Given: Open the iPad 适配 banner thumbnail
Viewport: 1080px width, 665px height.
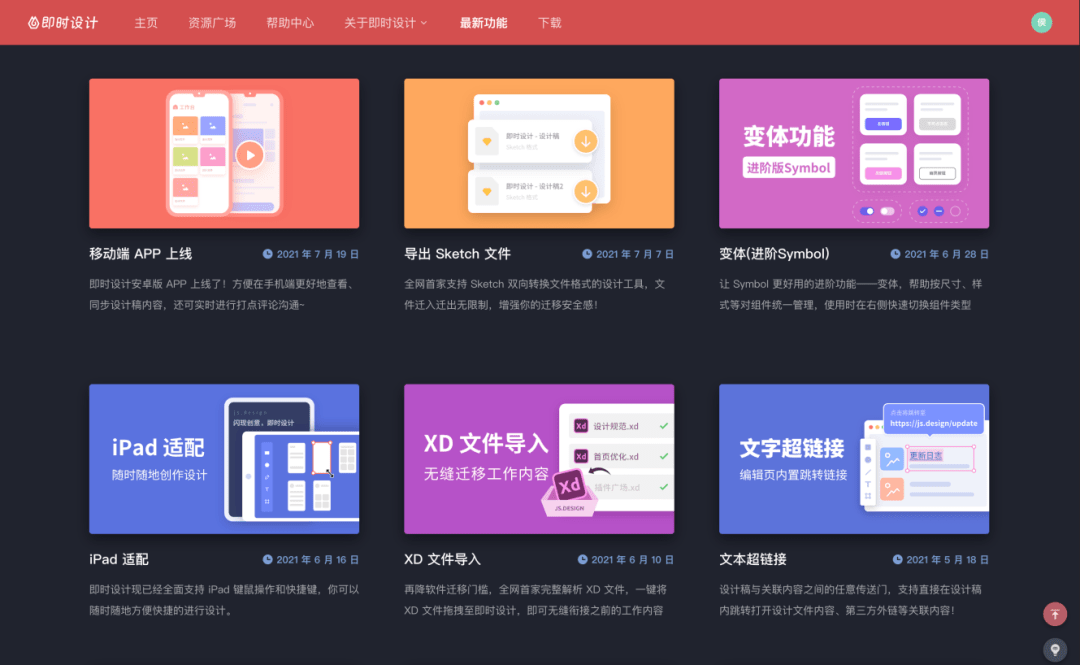Looking at the screenshot, I should 224,459.
